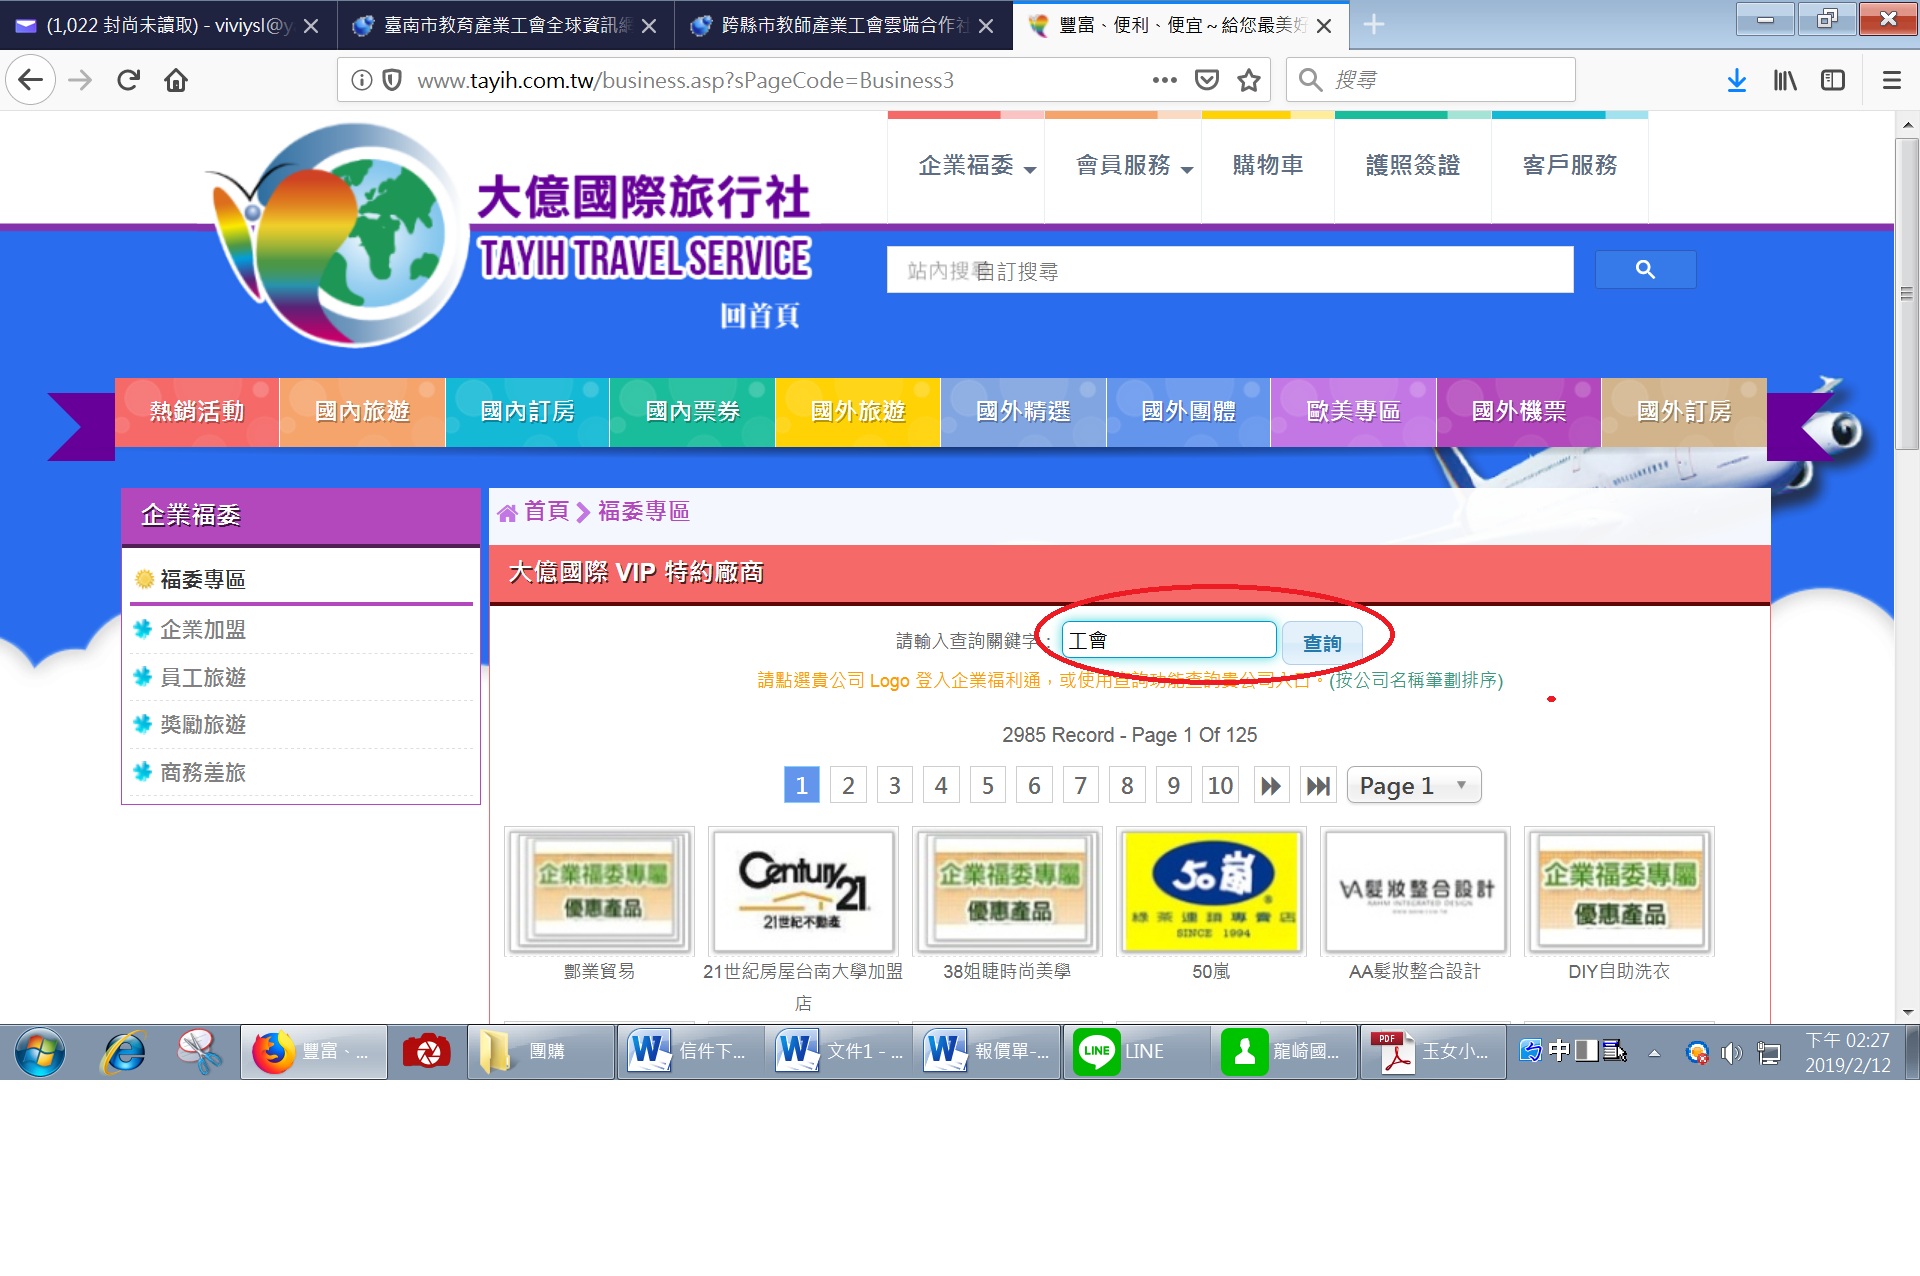
Task: Open LINE app in taskbar
Action: (1138, 1052)
